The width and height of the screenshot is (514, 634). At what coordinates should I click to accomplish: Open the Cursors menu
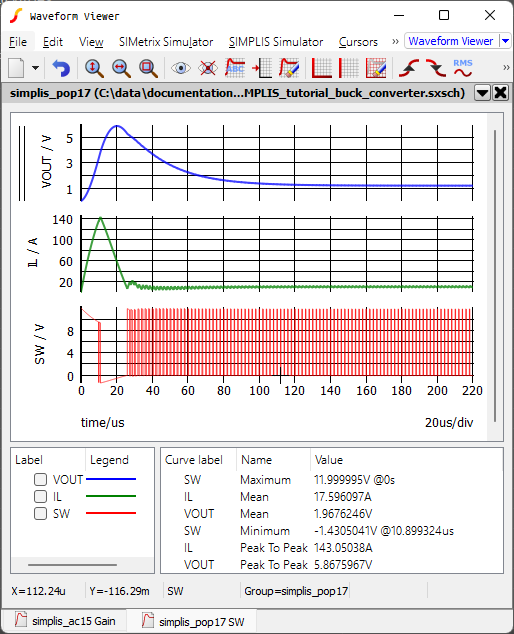coord(358,42)
